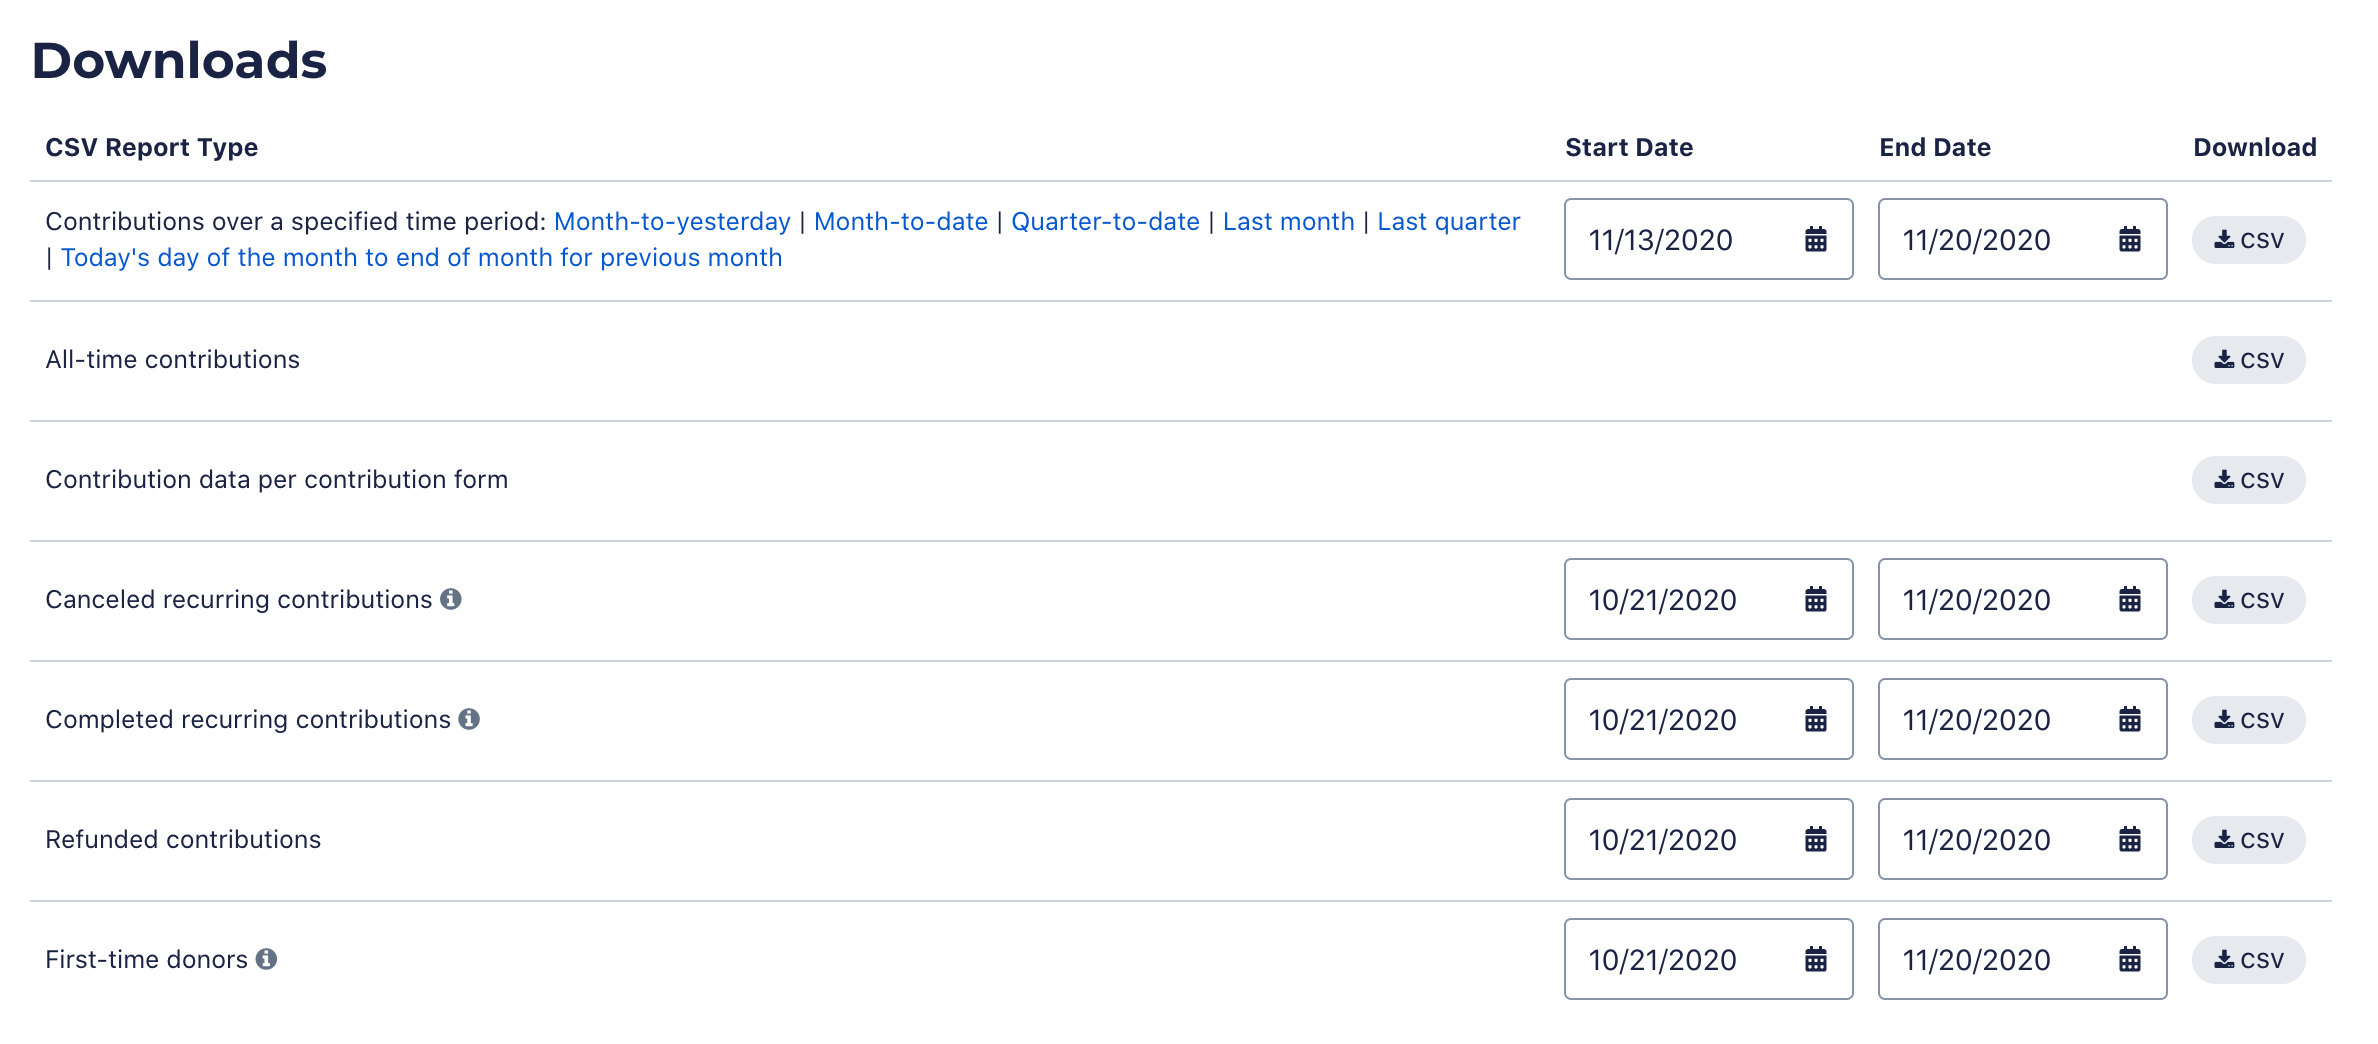The width and height of the screenshot is (2378, 1044).
Task: Choose the Last quarter link
Action: click(1448, 221)
